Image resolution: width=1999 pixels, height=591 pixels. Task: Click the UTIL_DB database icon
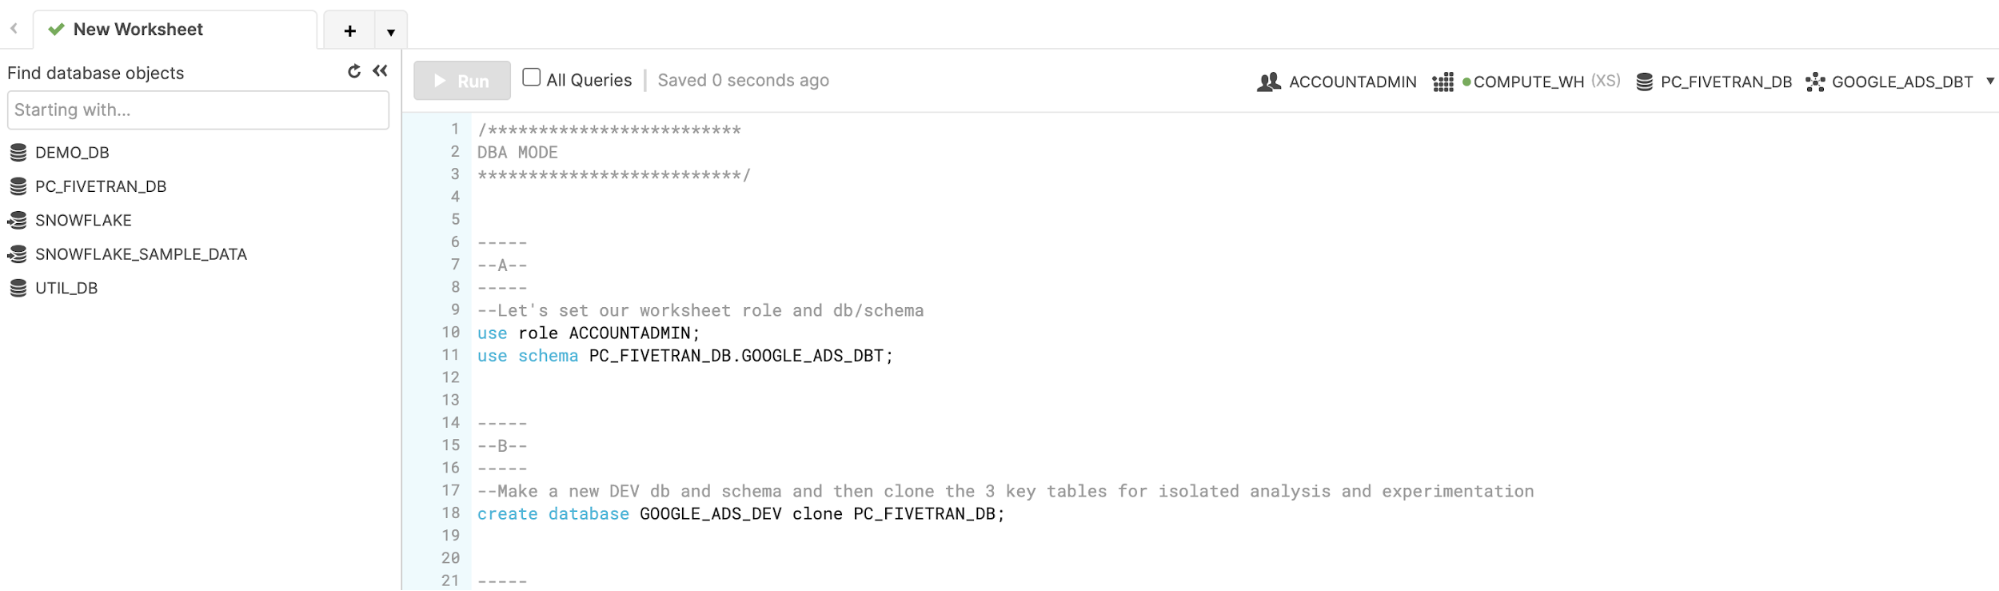18,288
